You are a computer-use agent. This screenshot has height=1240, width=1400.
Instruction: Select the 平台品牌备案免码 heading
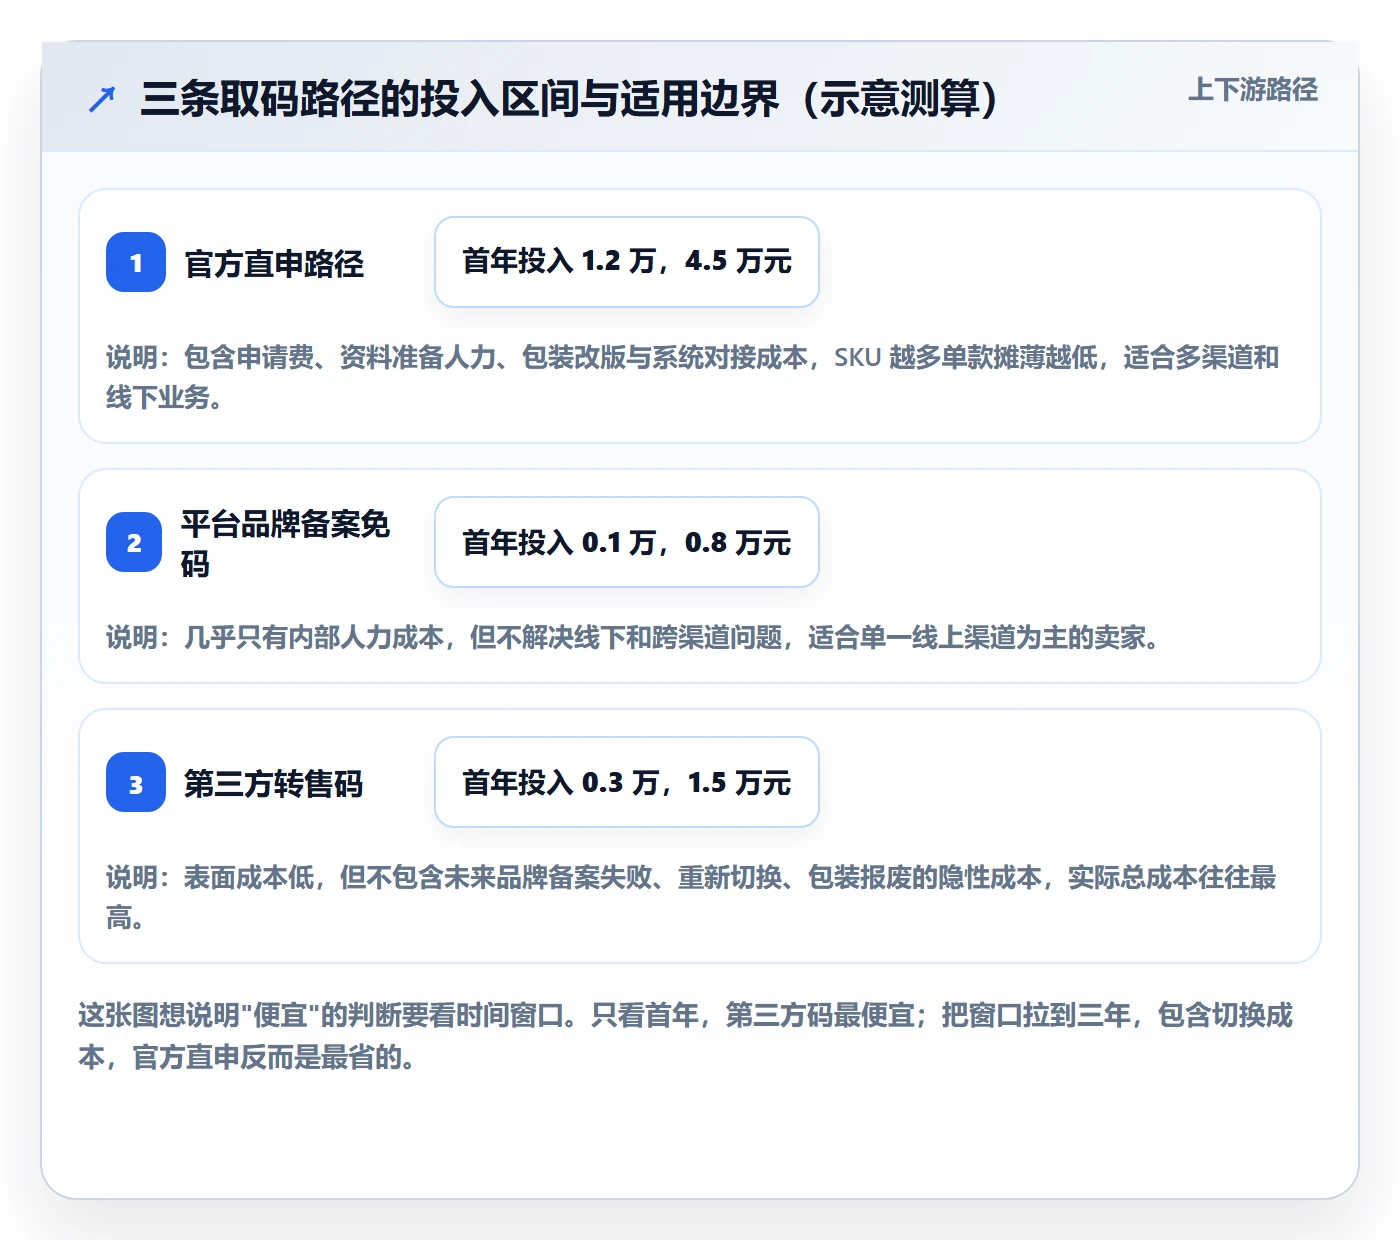point(285,543)
